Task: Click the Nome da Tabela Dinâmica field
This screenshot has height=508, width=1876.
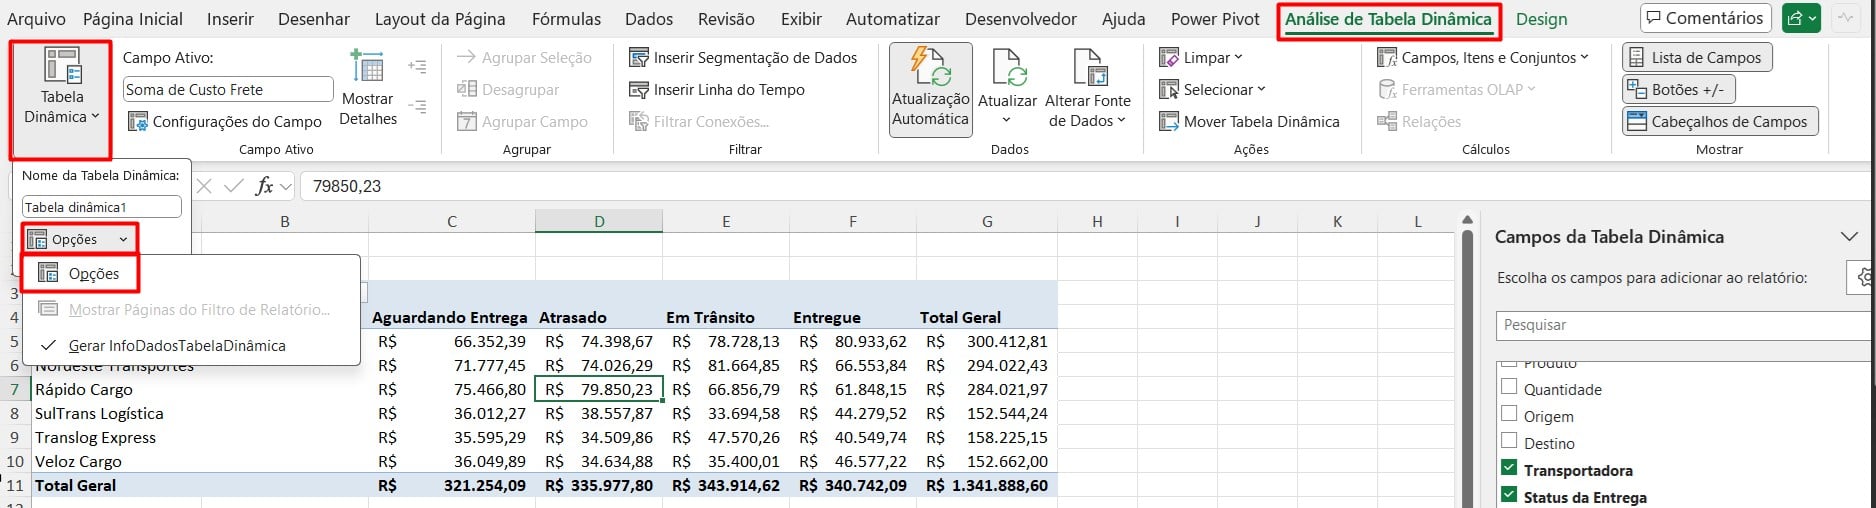Action: [x=101, y=207]
